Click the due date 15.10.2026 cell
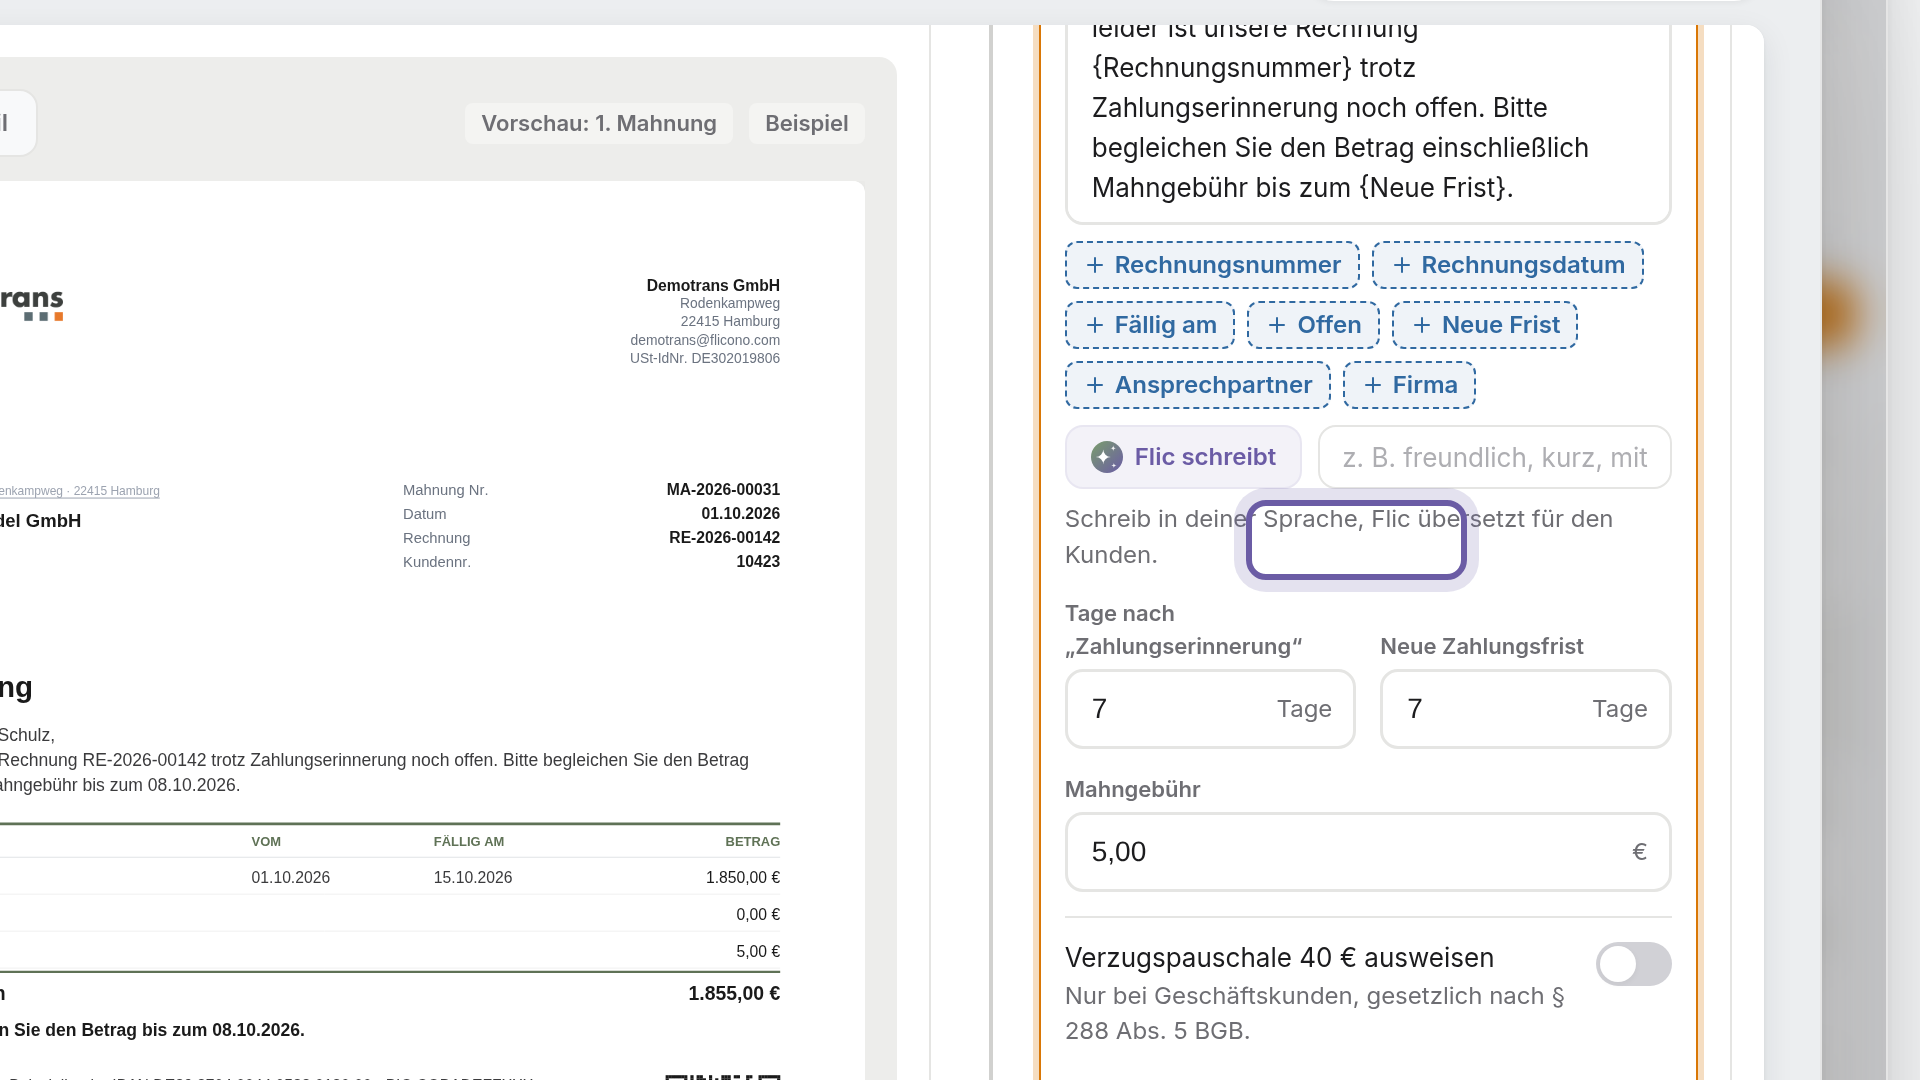 click(x=473, y=877)
